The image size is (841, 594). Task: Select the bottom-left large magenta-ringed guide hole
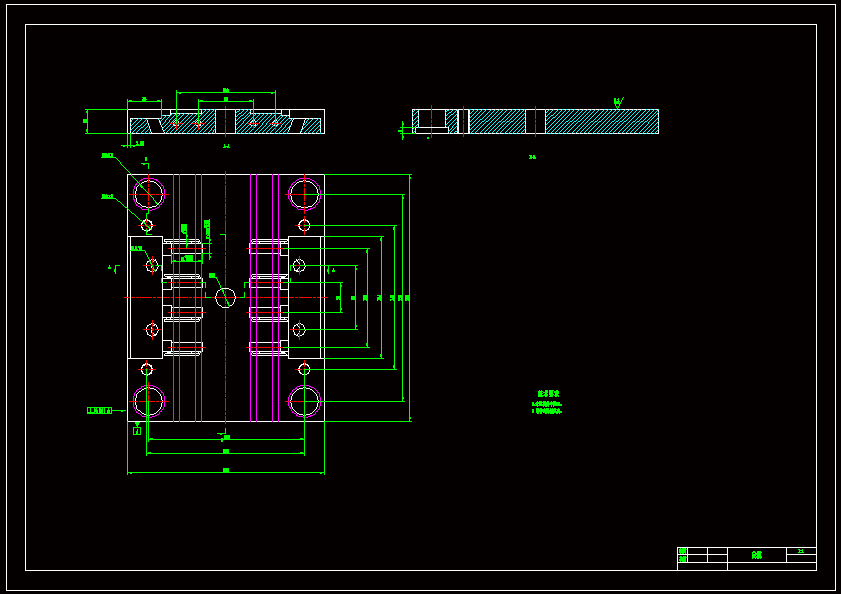(149, 401)
